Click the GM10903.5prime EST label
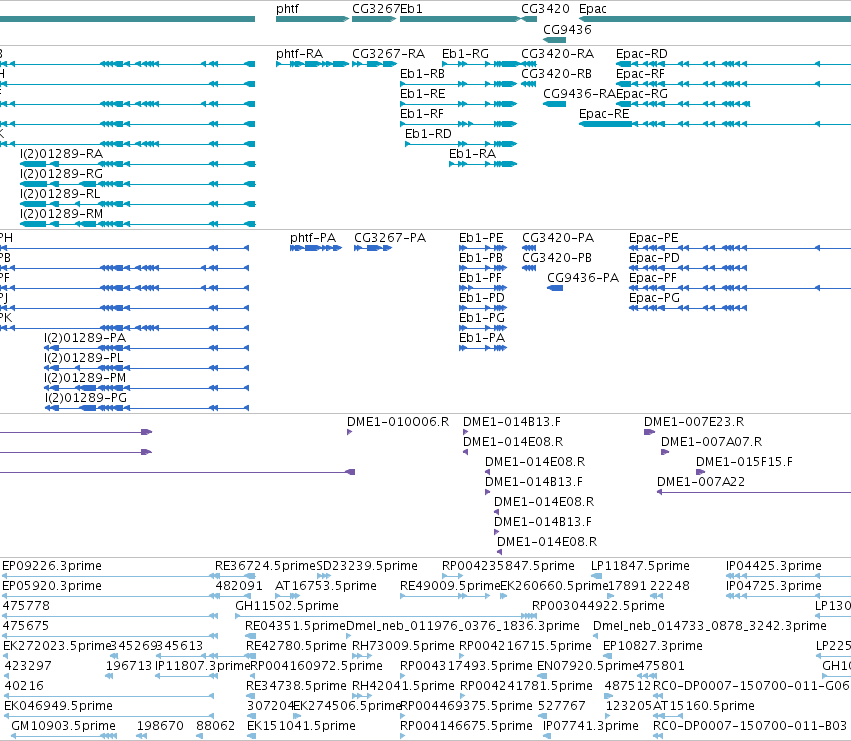This screenshot has height=741, width=851. 63,726
